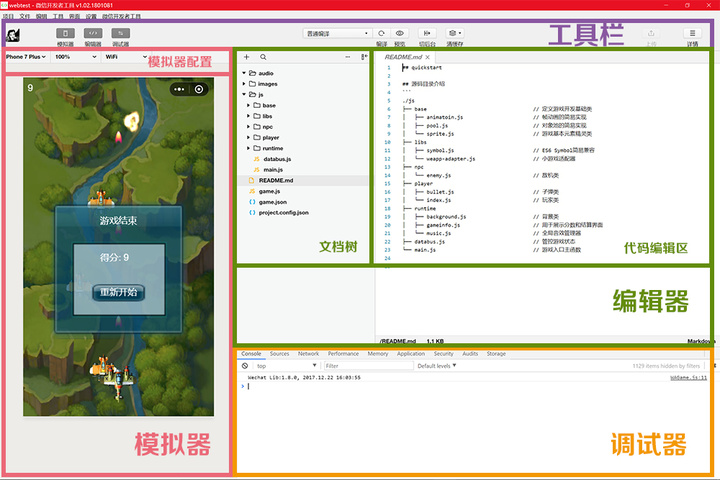
Task: Click the collapse file tree icon
Action: (x=364, y=57)
